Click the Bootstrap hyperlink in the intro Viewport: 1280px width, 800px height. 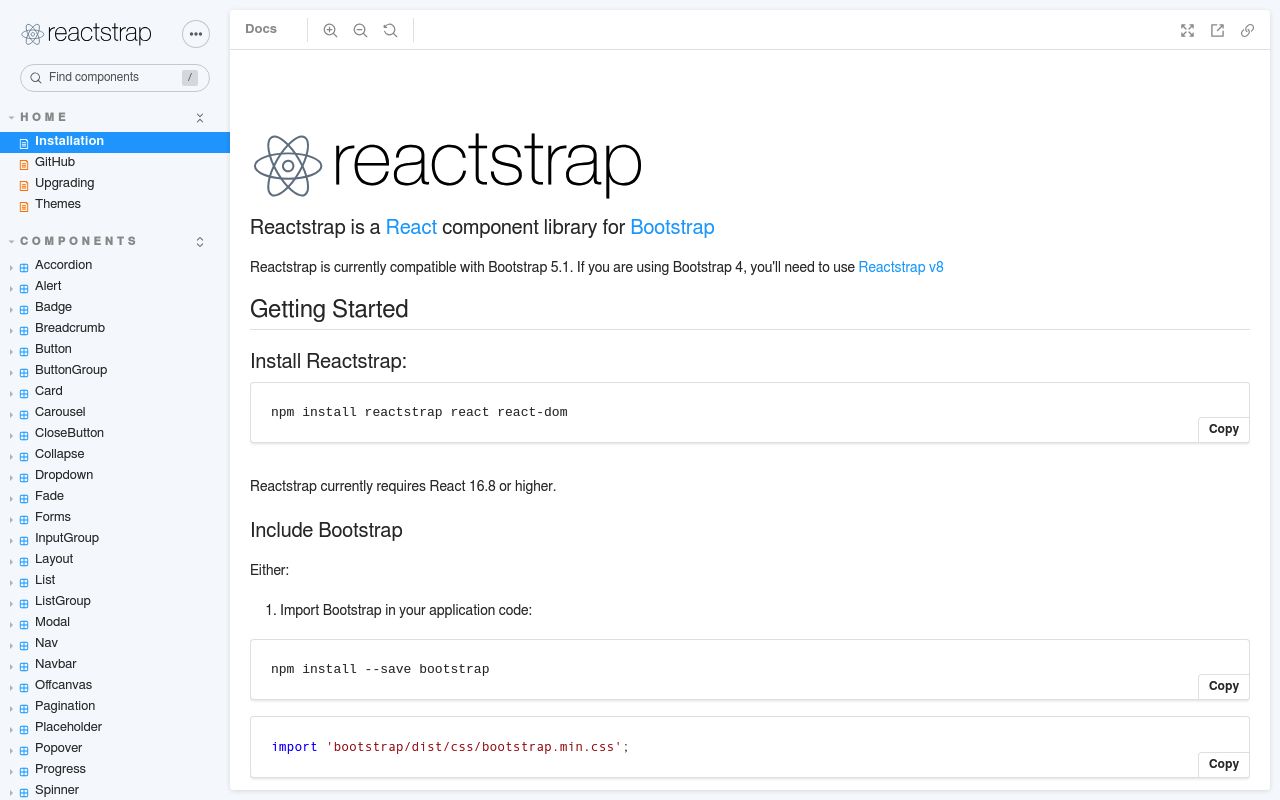coord(671,228)
